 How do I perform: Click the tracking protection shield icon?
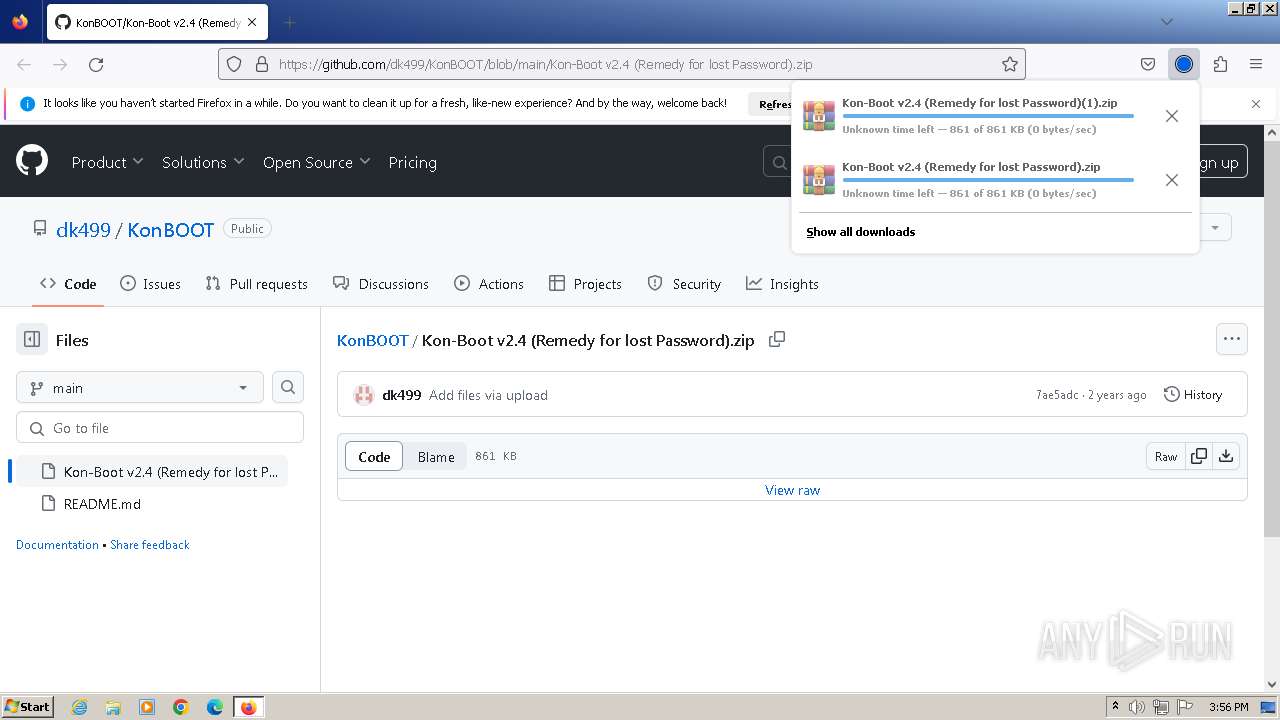click(234, 64)
